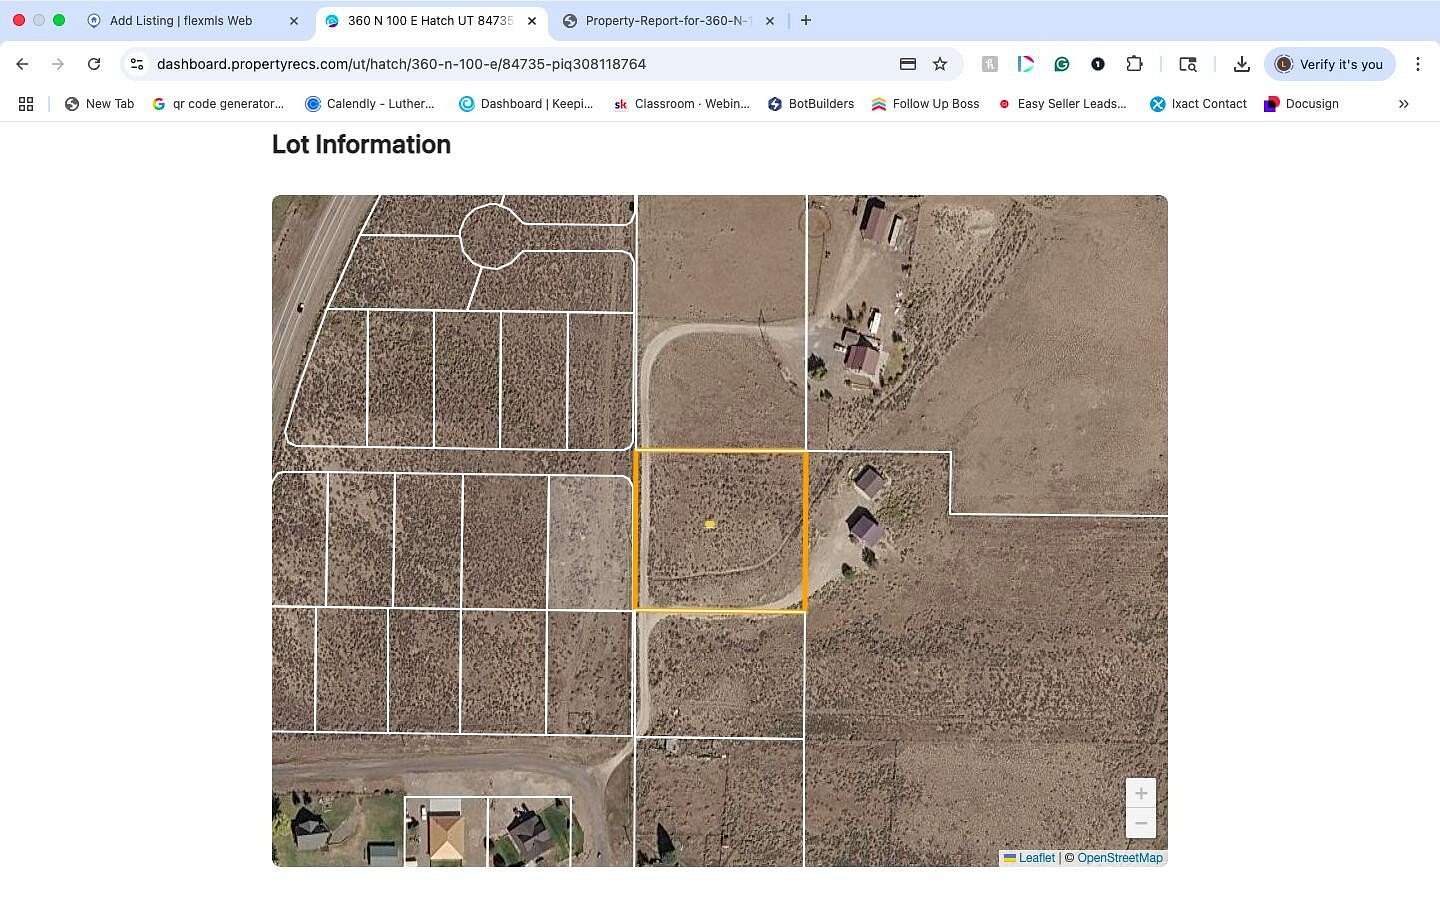This screenshot has height=900, width=1440.
Task: Reload the property page
Action: (94, 64)
